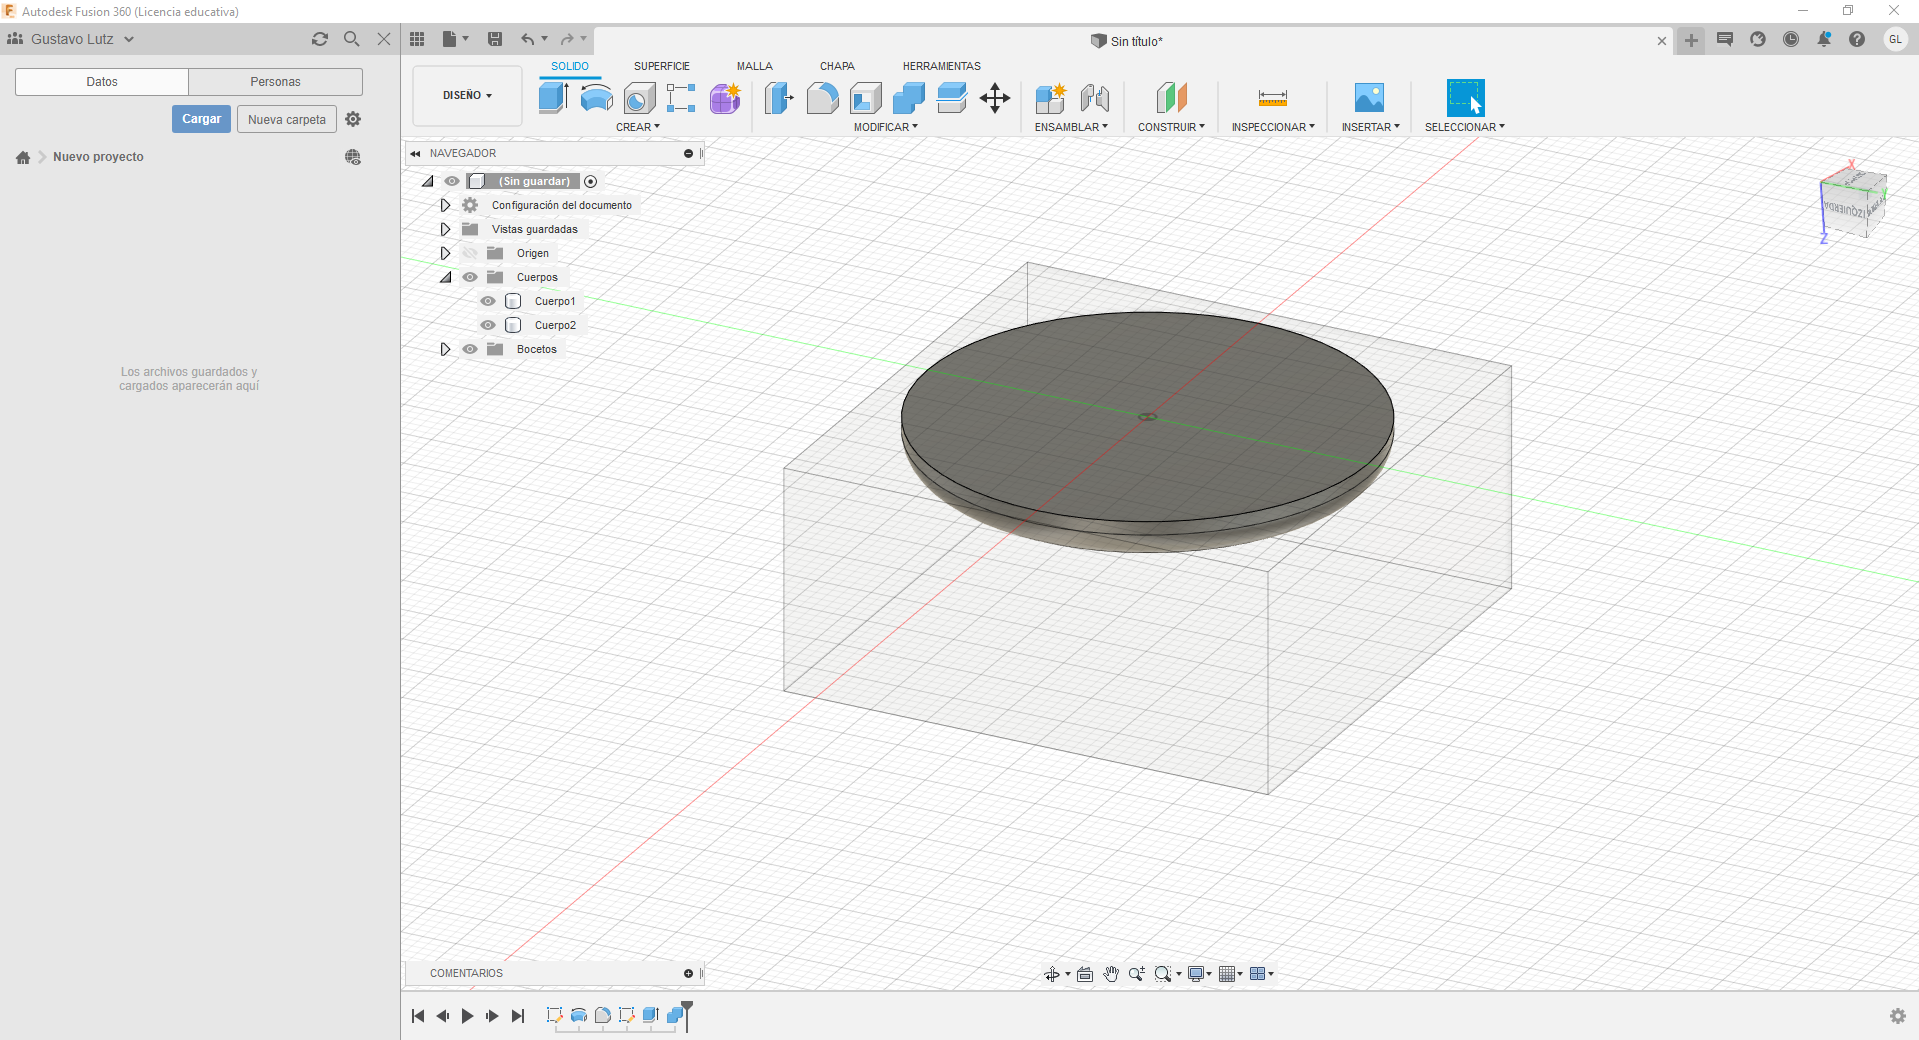Select the Split Body tool
This screenshot has width=1919, height=1040.
[x=952, y=98]
